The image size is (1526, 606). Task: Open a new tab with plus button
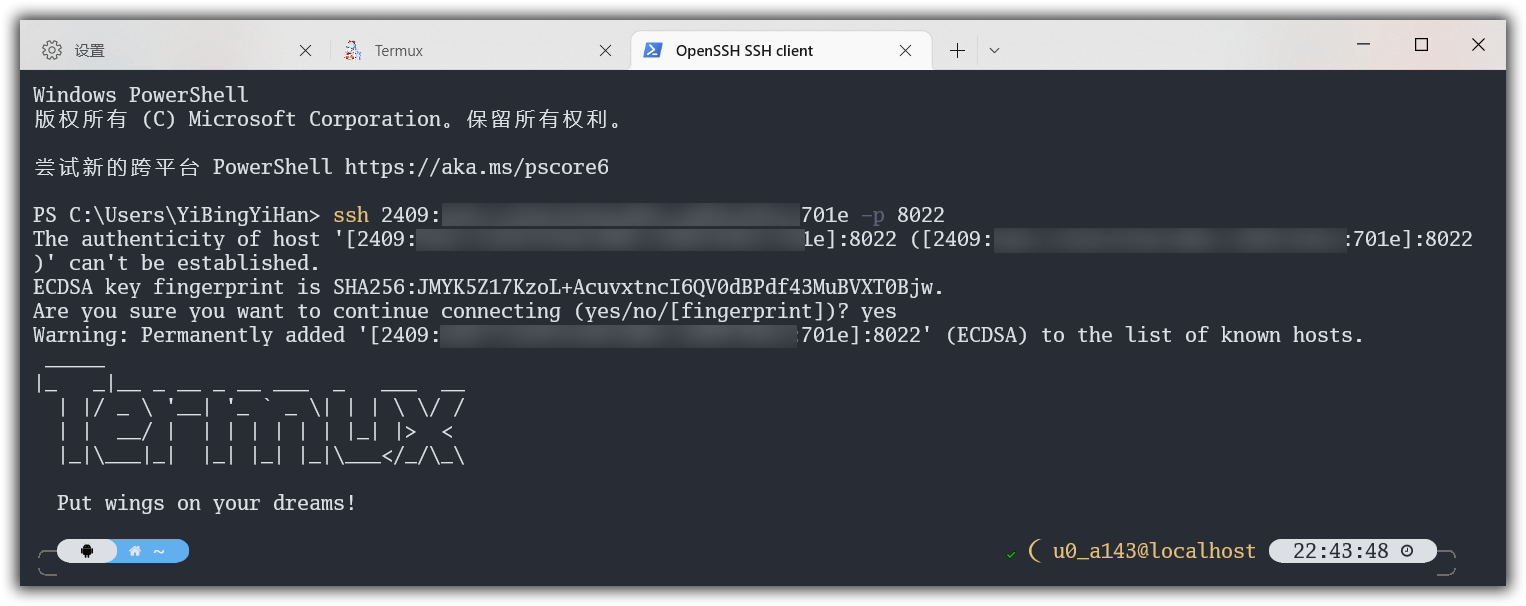957,51
